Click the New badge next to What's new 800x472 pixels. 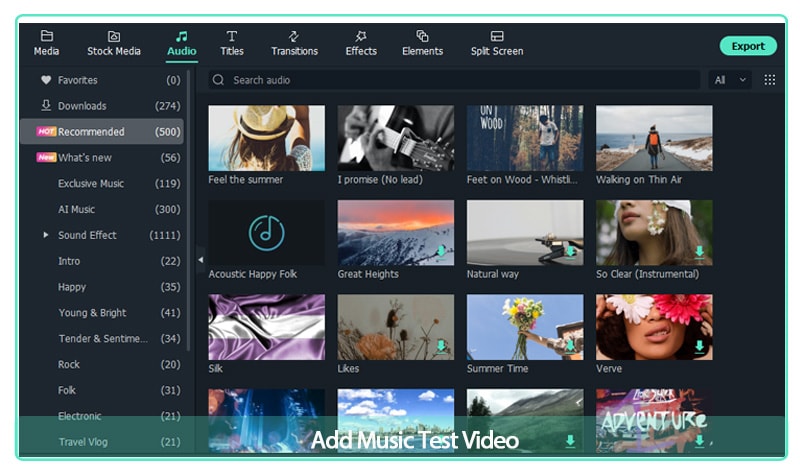click(46, 157)
